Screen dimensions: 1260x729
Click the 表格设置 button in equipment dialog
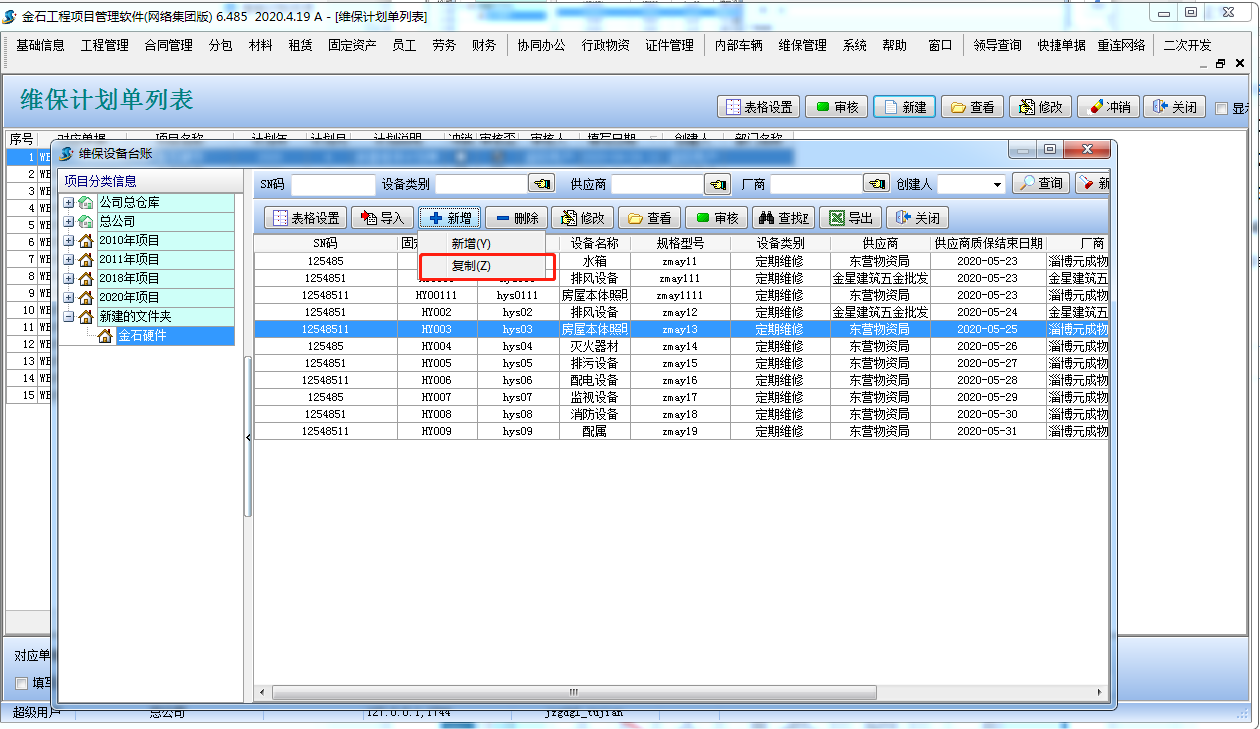click(305, 218)
